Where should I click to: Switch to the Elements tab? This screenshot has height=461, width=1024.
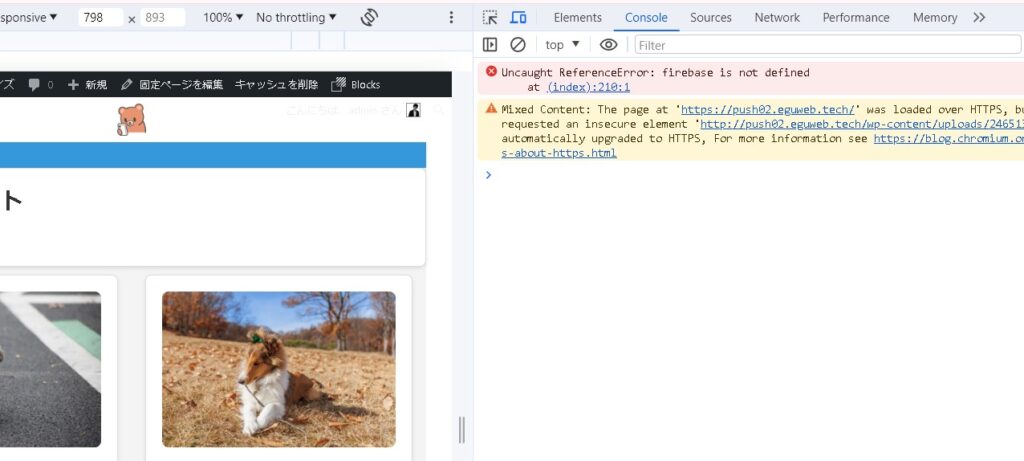(578, 17)
